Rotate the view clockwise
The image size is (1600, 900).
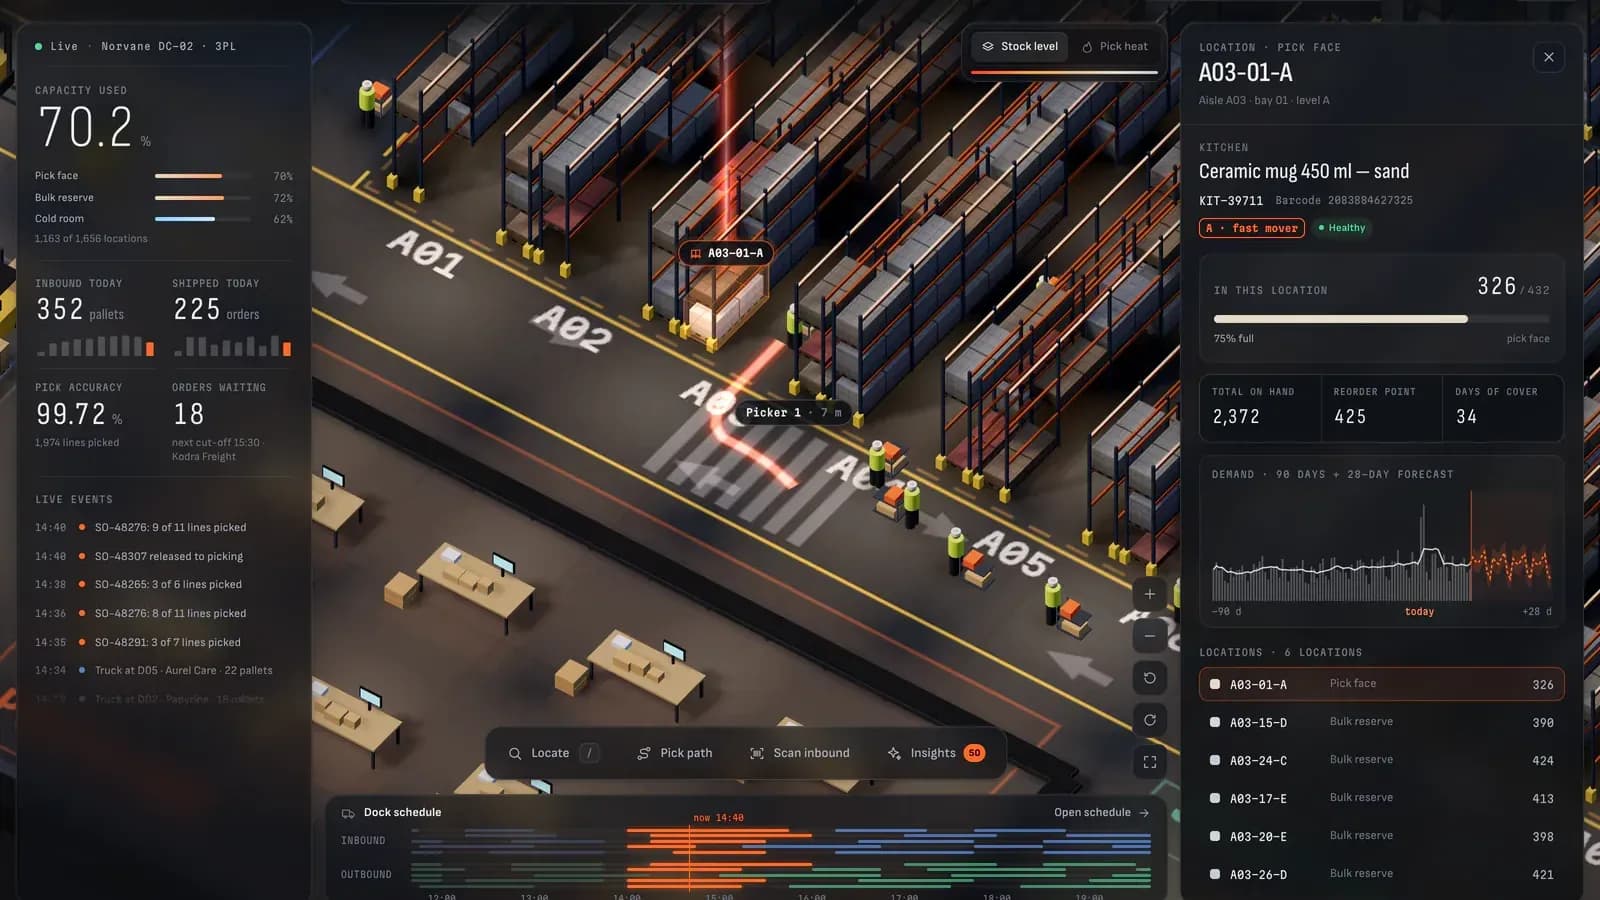click(x=1150, y=720)
